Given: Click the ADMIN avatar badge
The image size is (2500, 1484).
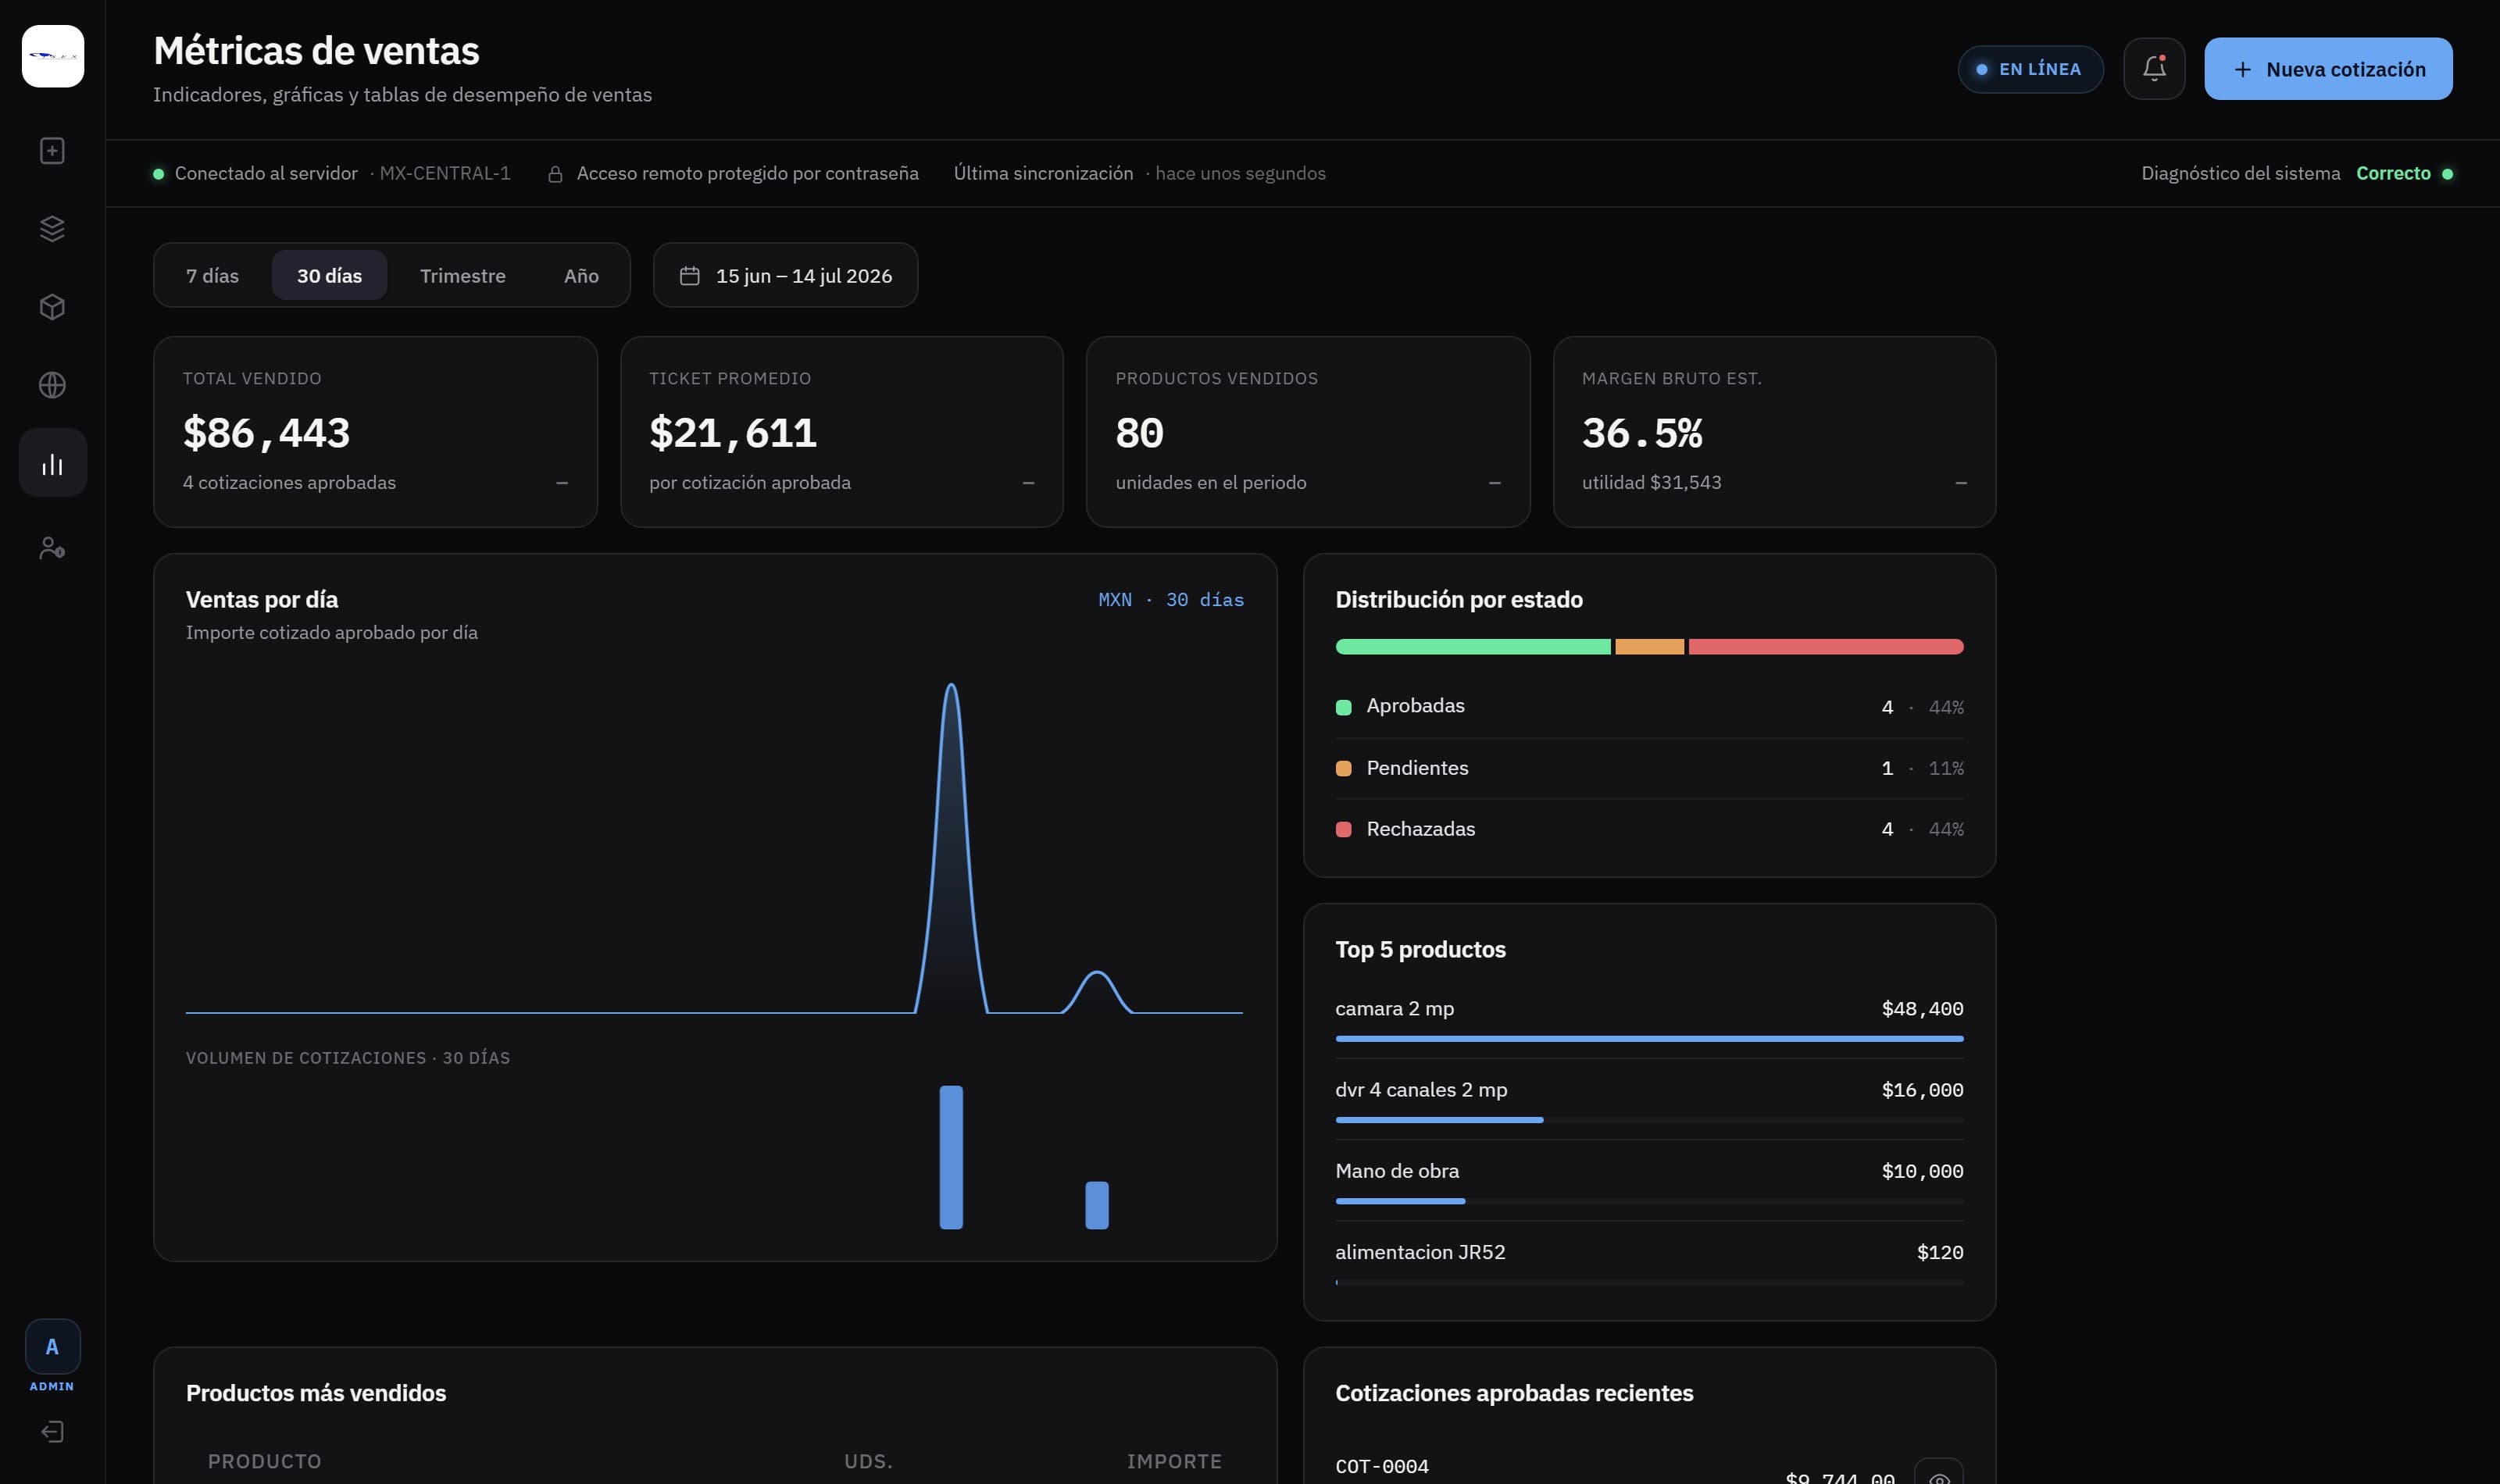Looking at the screenshot, I should (52, 1347).
